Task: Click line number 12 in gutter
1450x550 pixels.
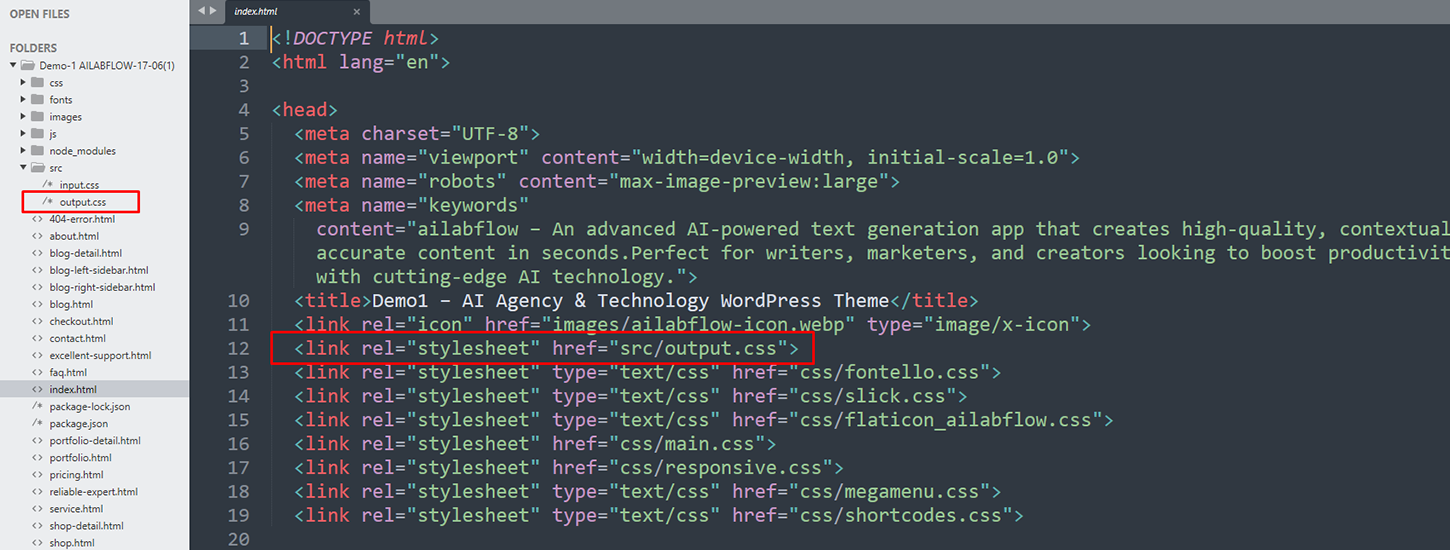Action: coord(238,348)
